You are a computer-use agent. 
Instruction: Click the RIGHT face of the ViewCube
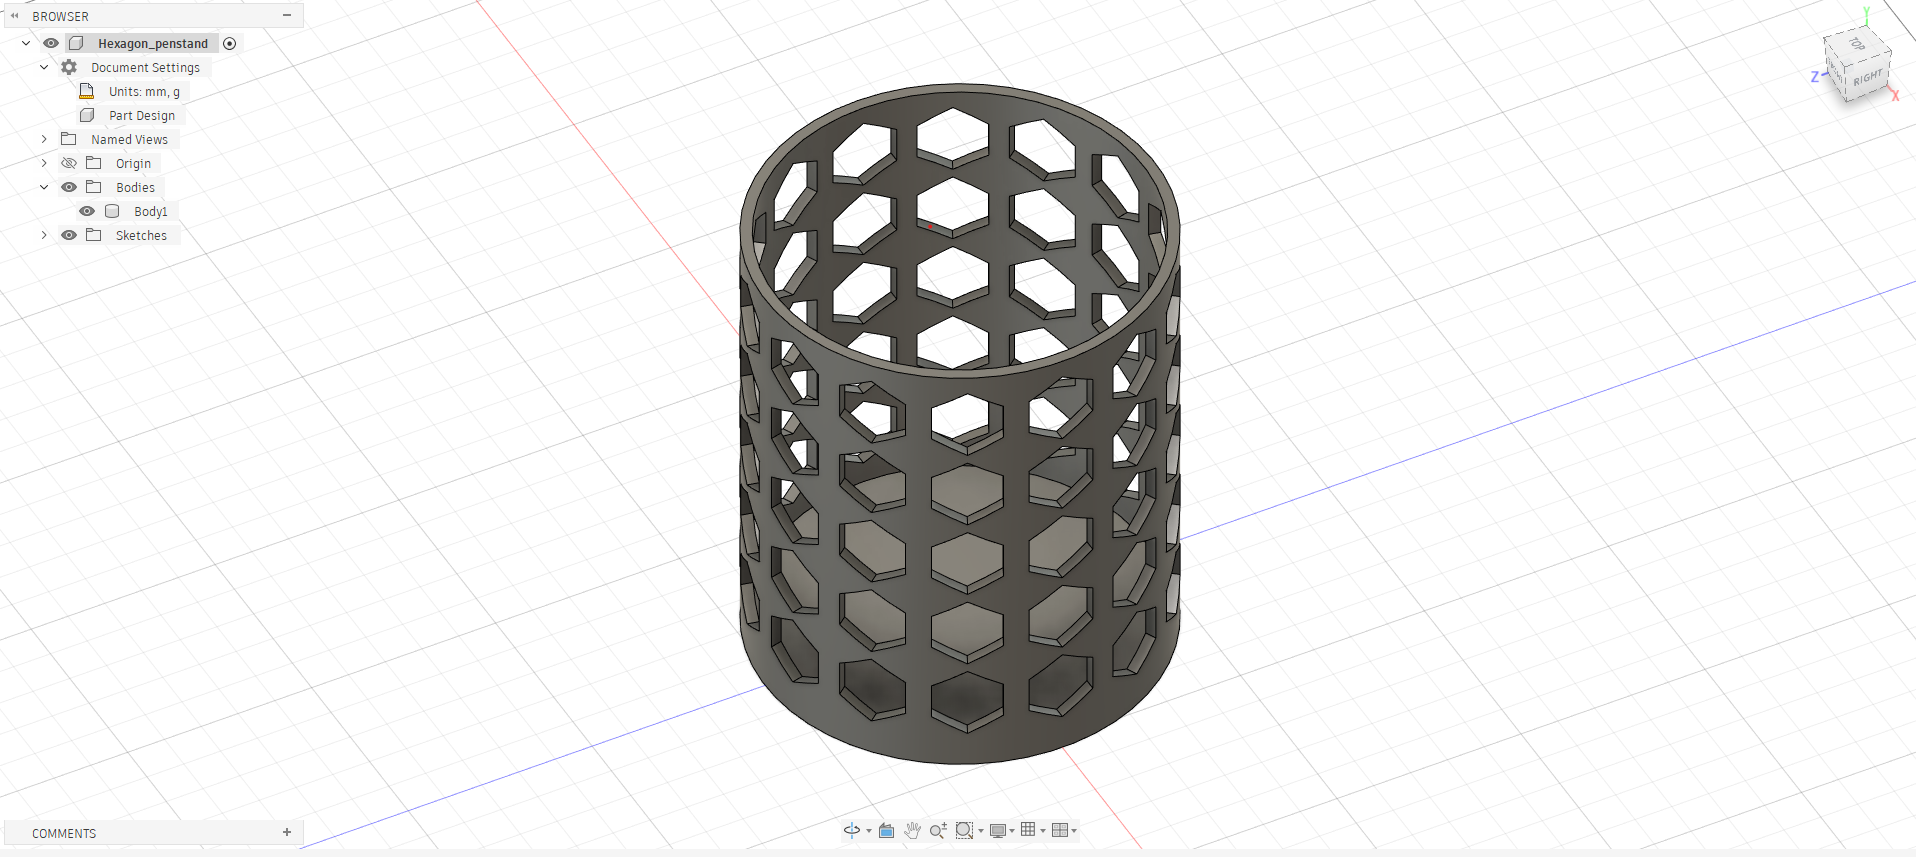click(1867, 78)
